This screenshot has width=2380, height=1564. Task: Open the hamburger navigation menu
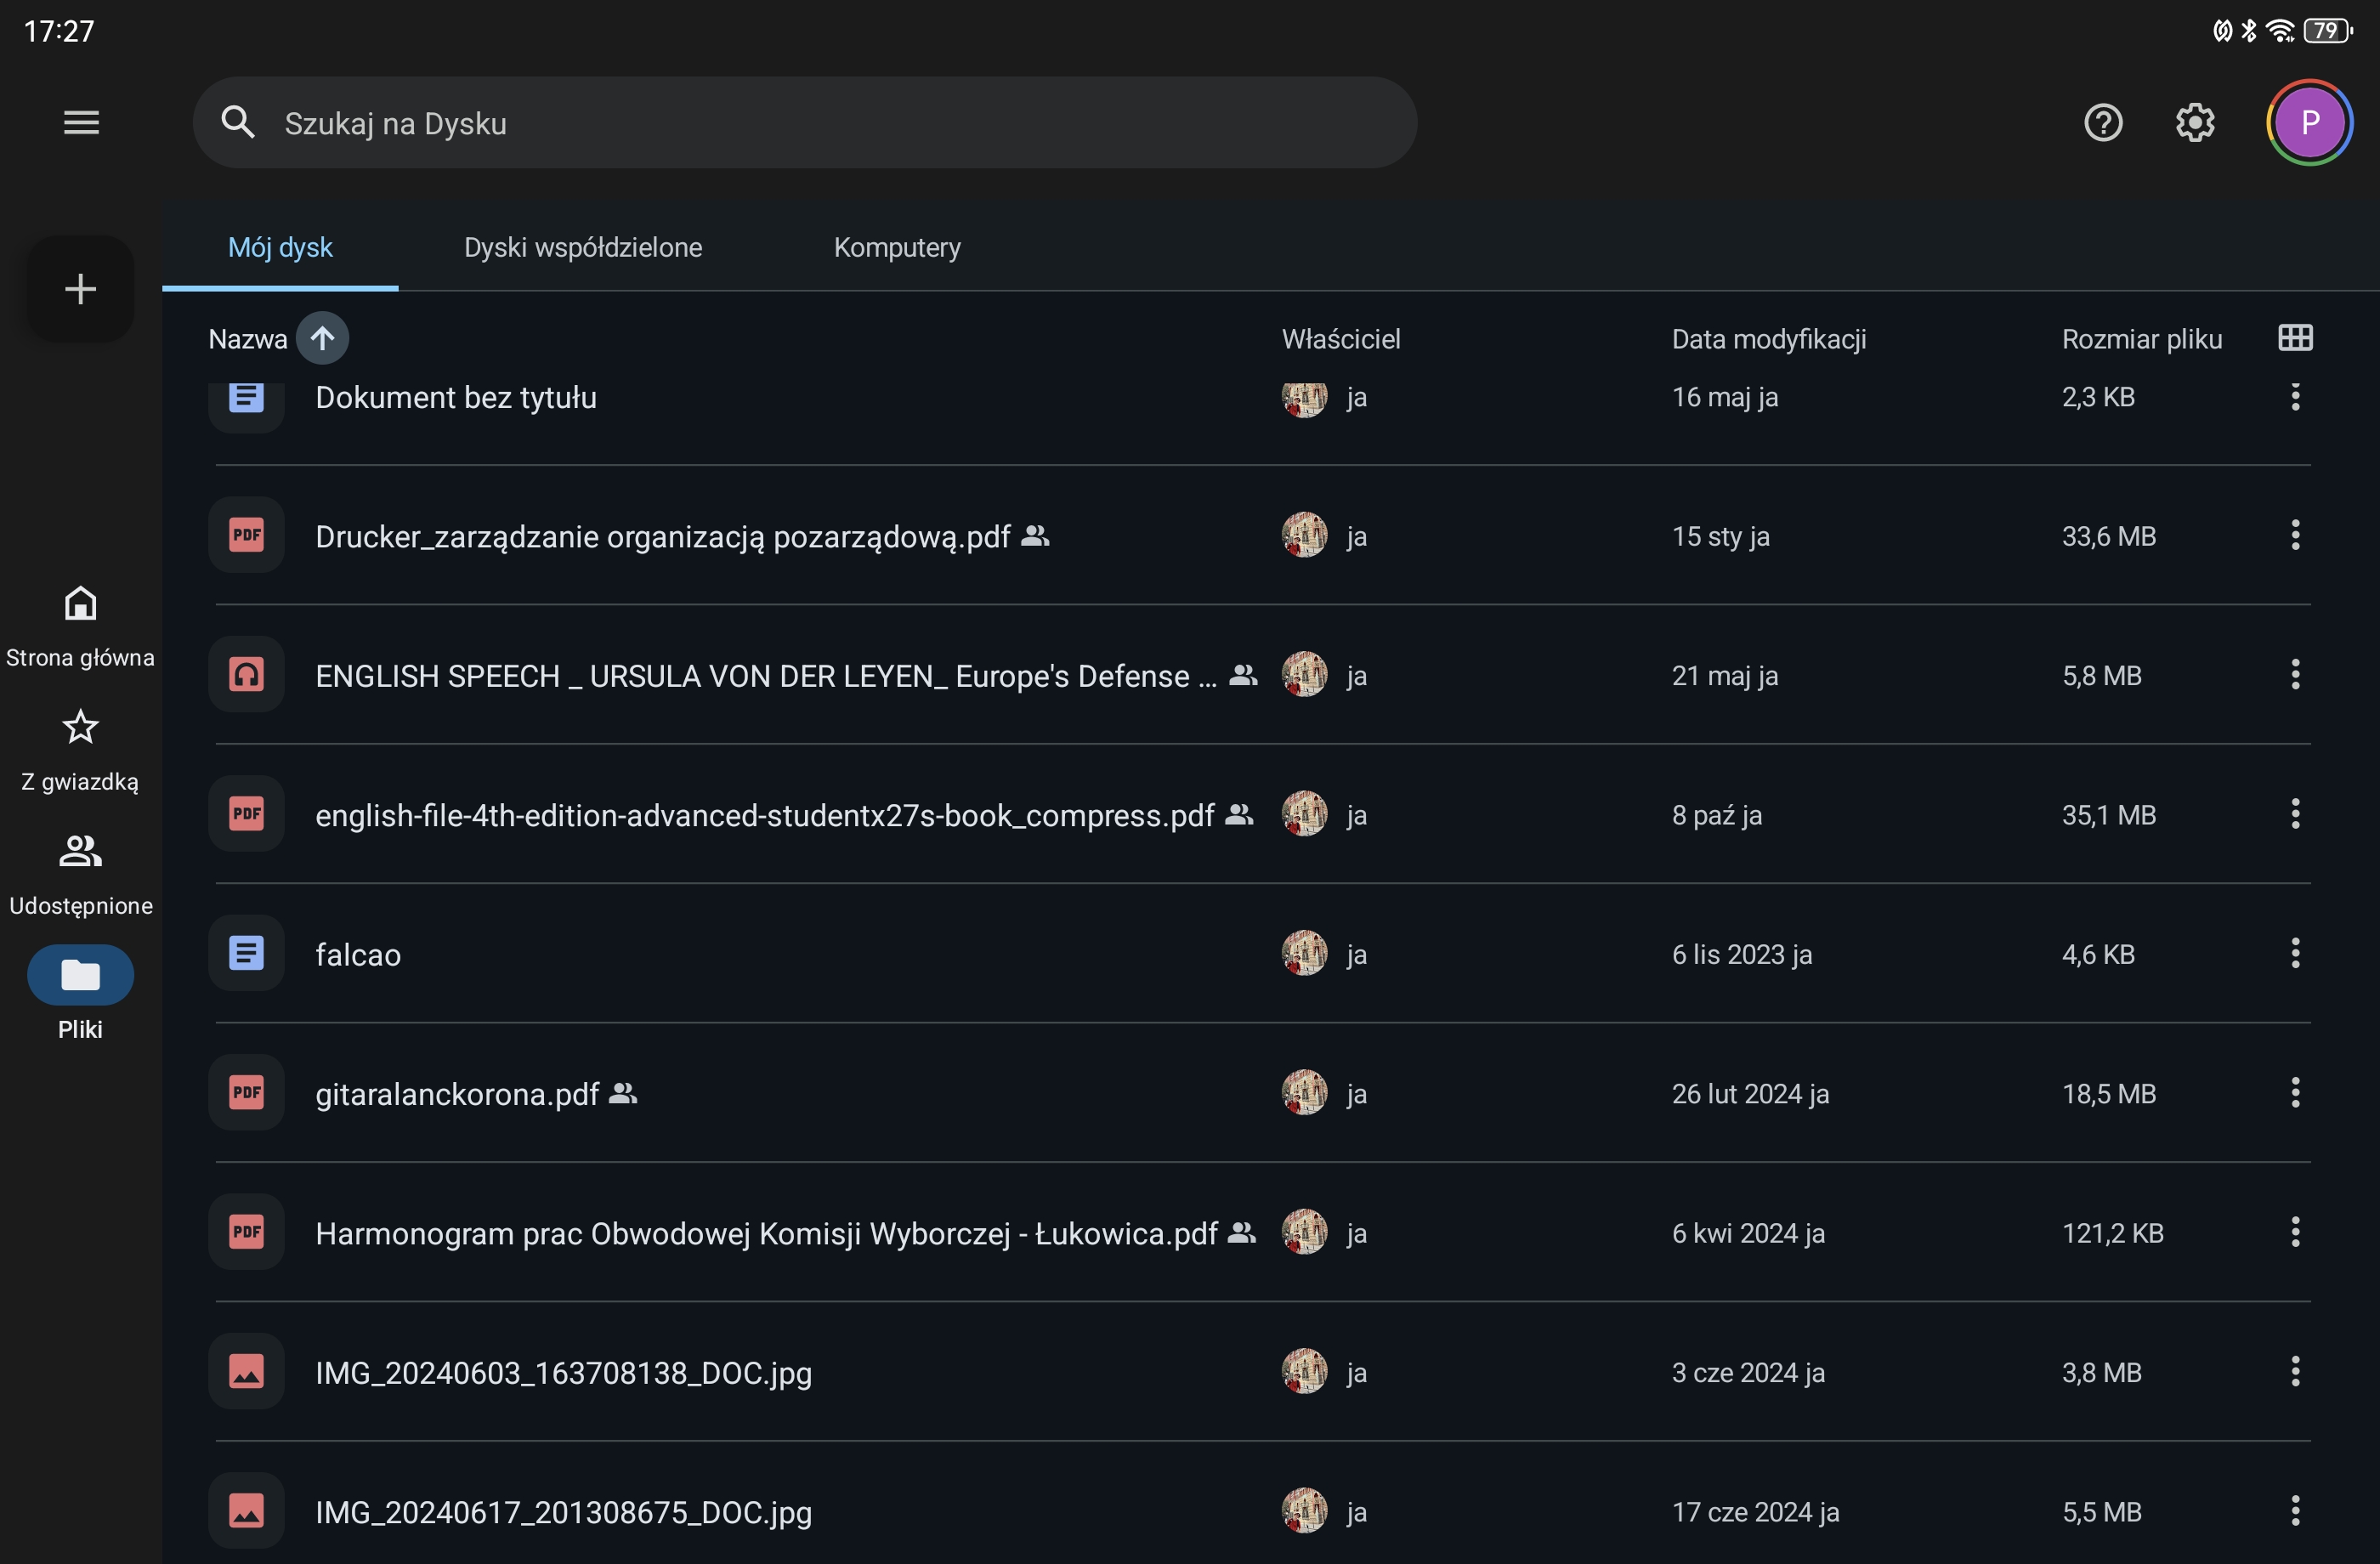click(x=81, y=122)
